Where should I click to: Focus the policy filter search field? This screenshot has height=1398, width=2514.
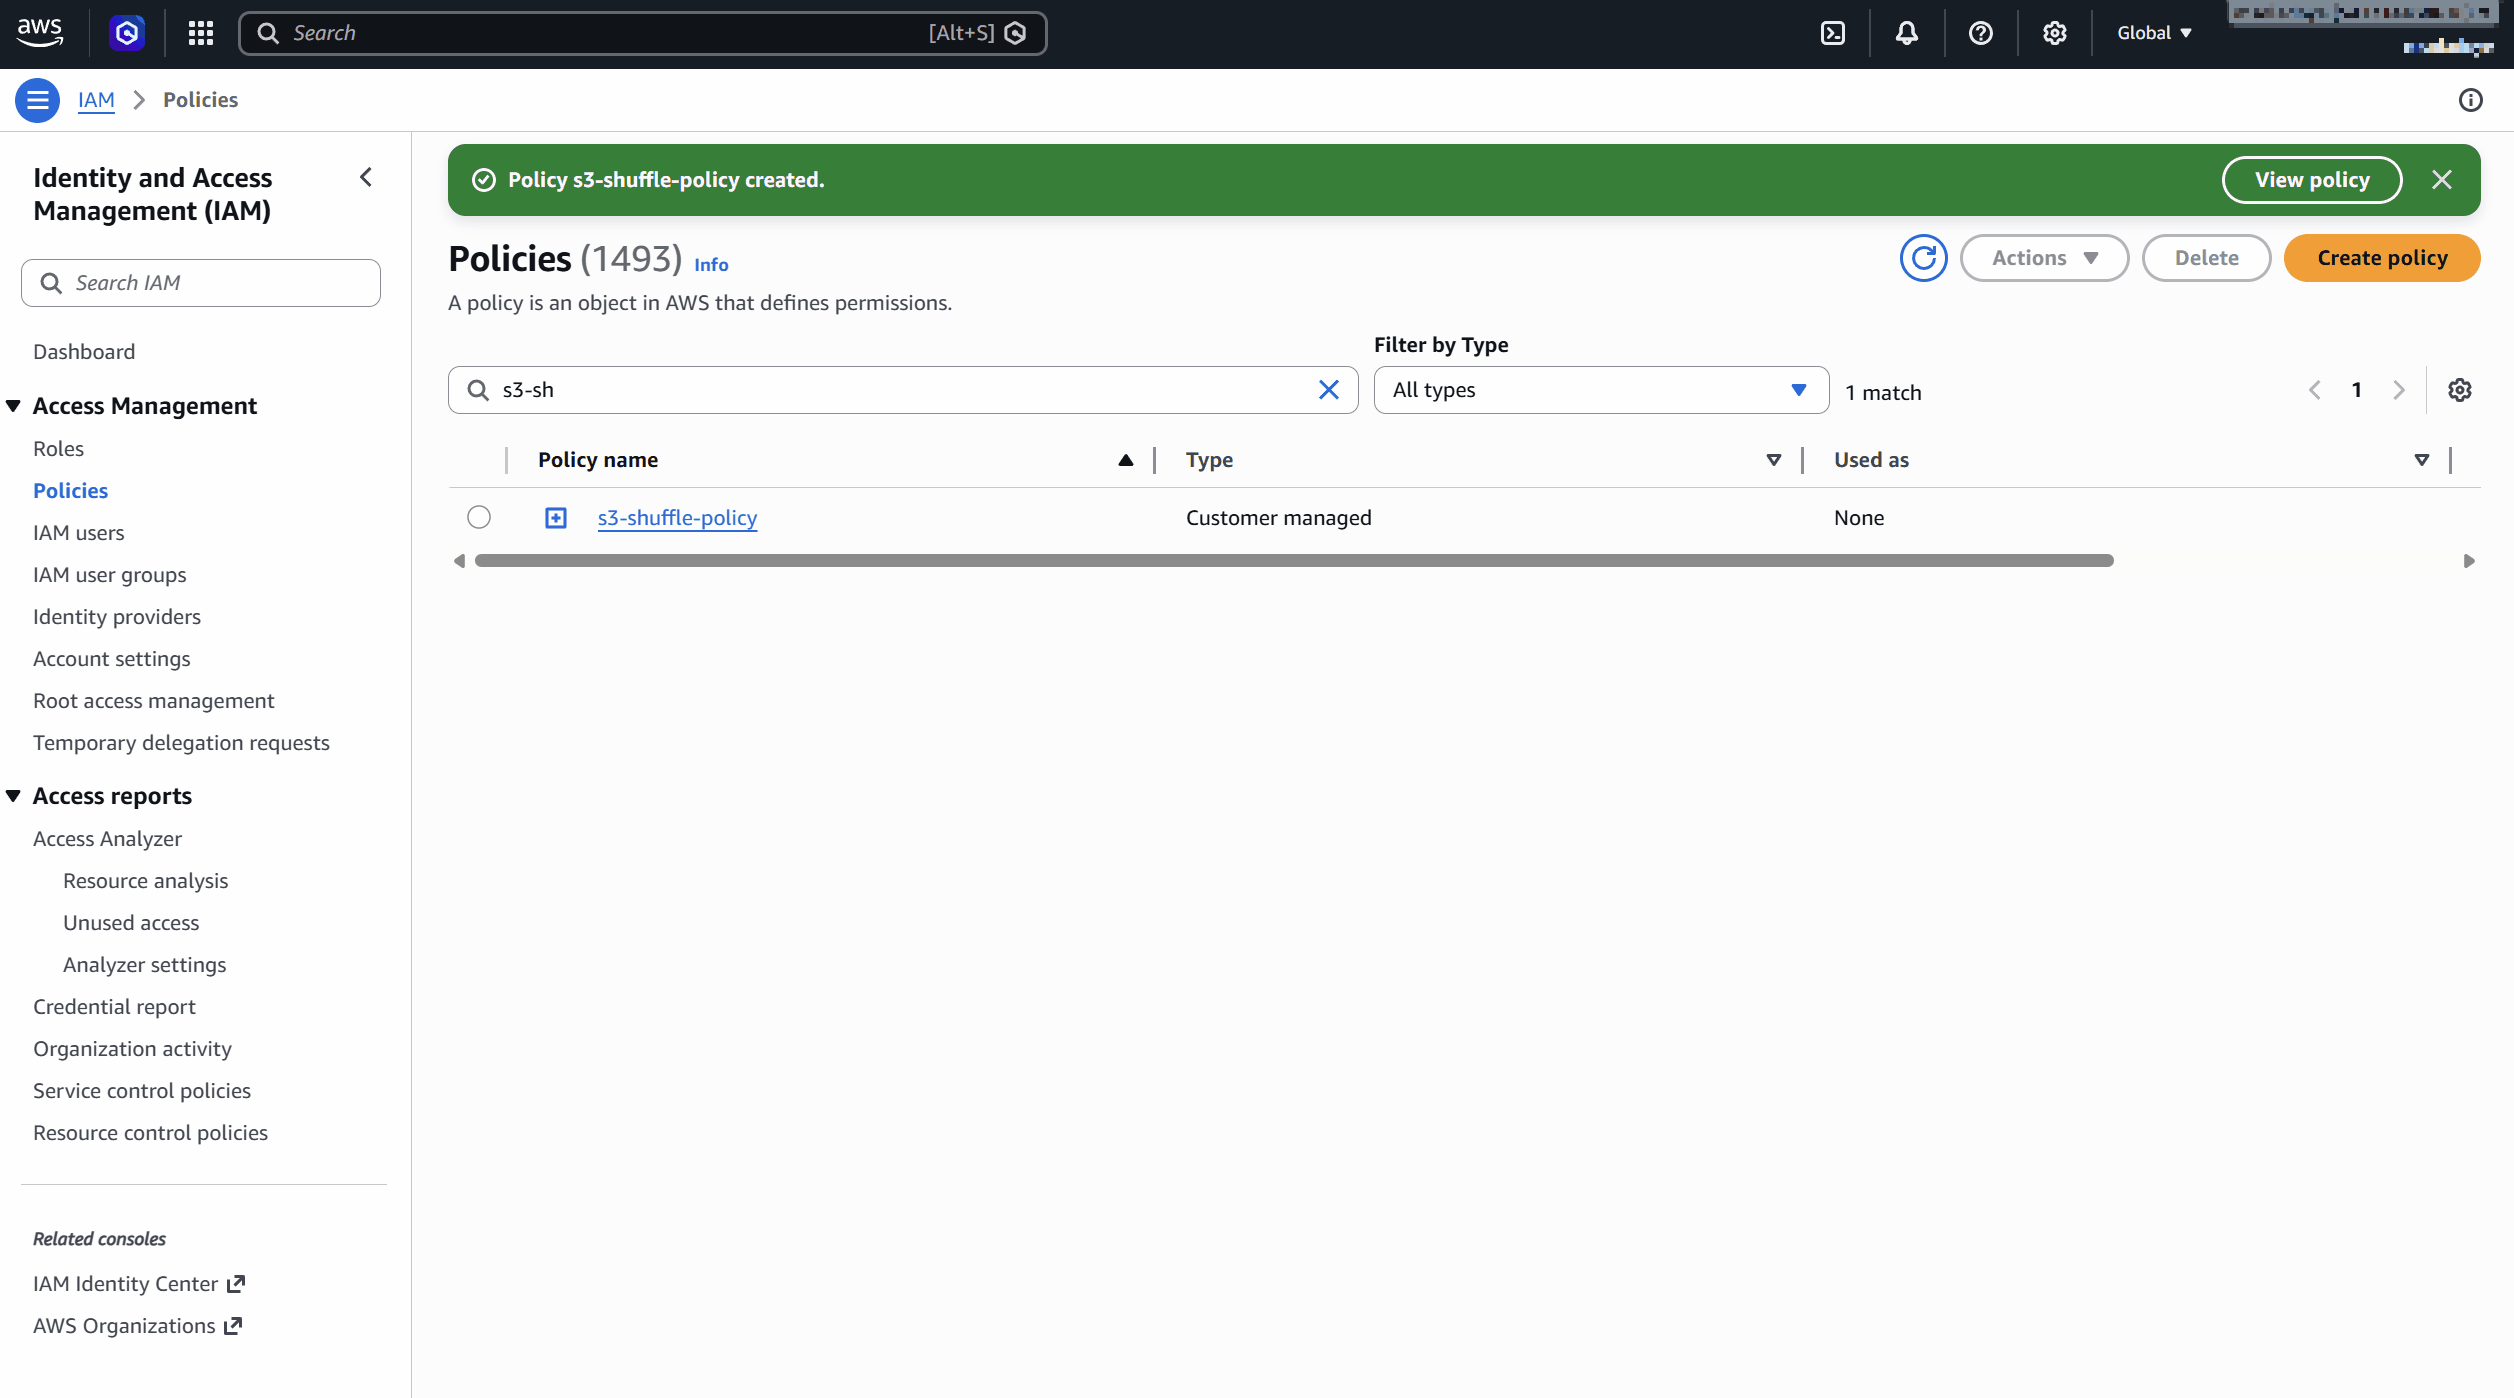pyautogui.click(x=903, y=390)
